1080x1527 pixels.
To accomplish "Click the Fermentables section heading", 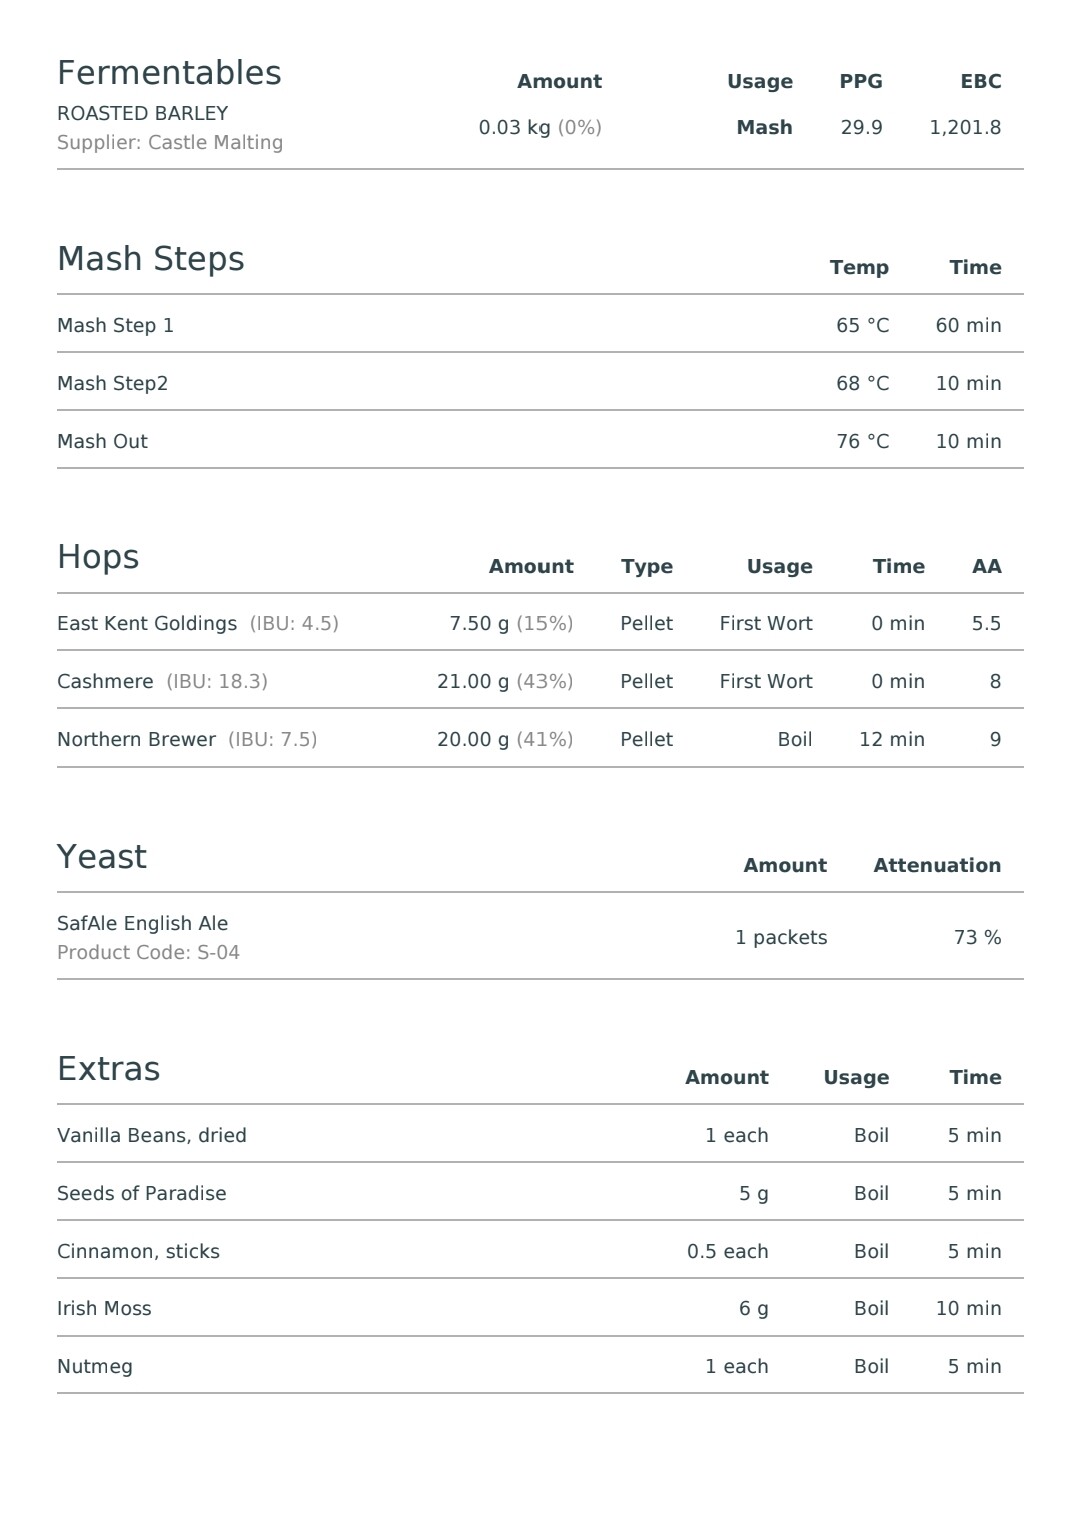I will 169,73.
